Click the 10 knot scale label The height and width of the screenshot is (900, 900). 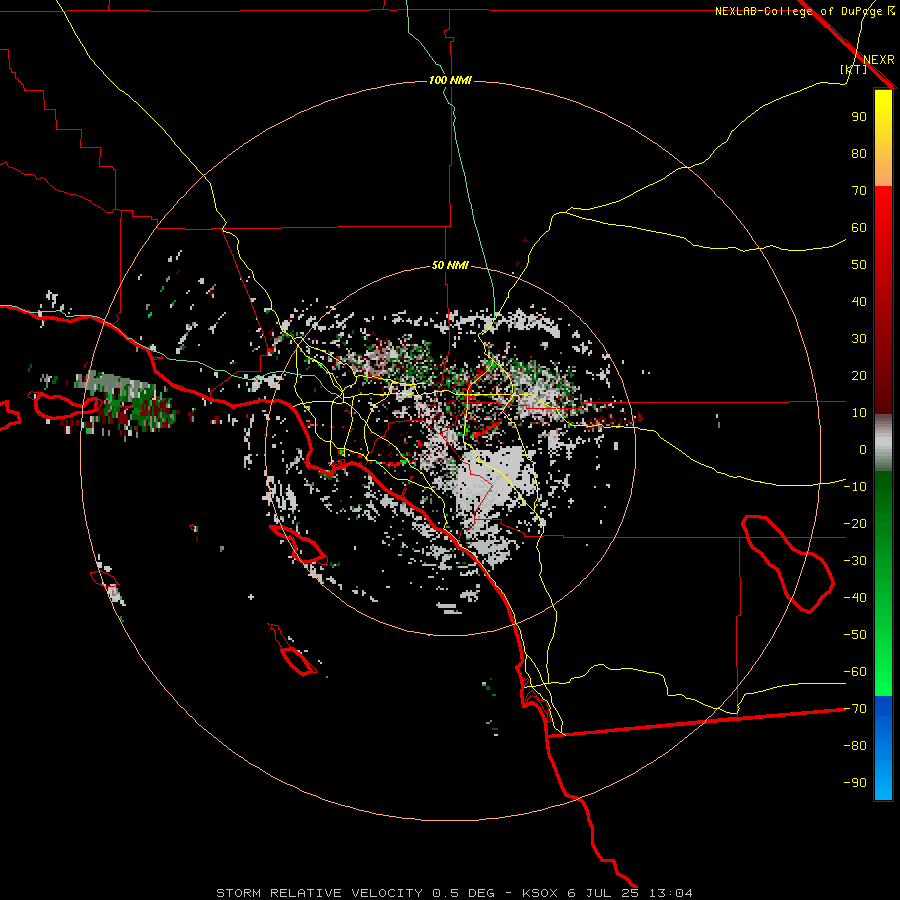click(x=859, y=413)
